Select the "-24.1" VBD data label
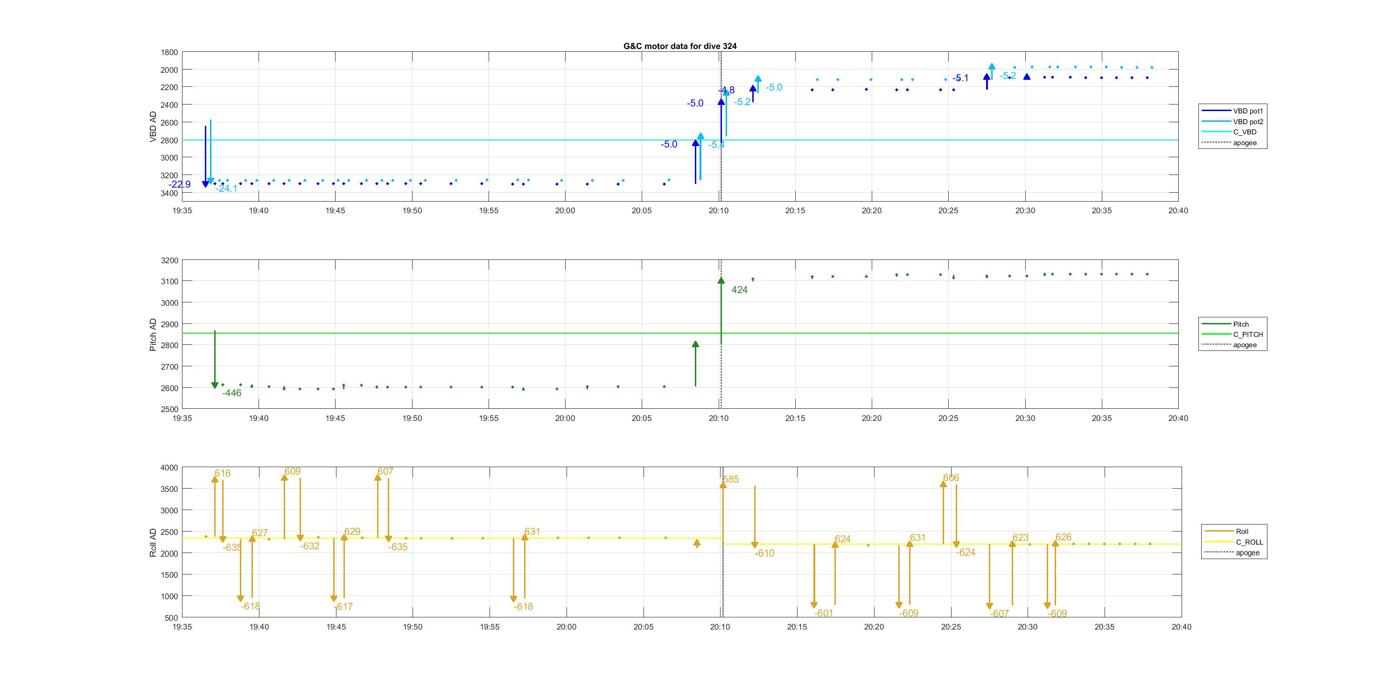This screenshot has width=1400, height=693. (x=227, y=189)
